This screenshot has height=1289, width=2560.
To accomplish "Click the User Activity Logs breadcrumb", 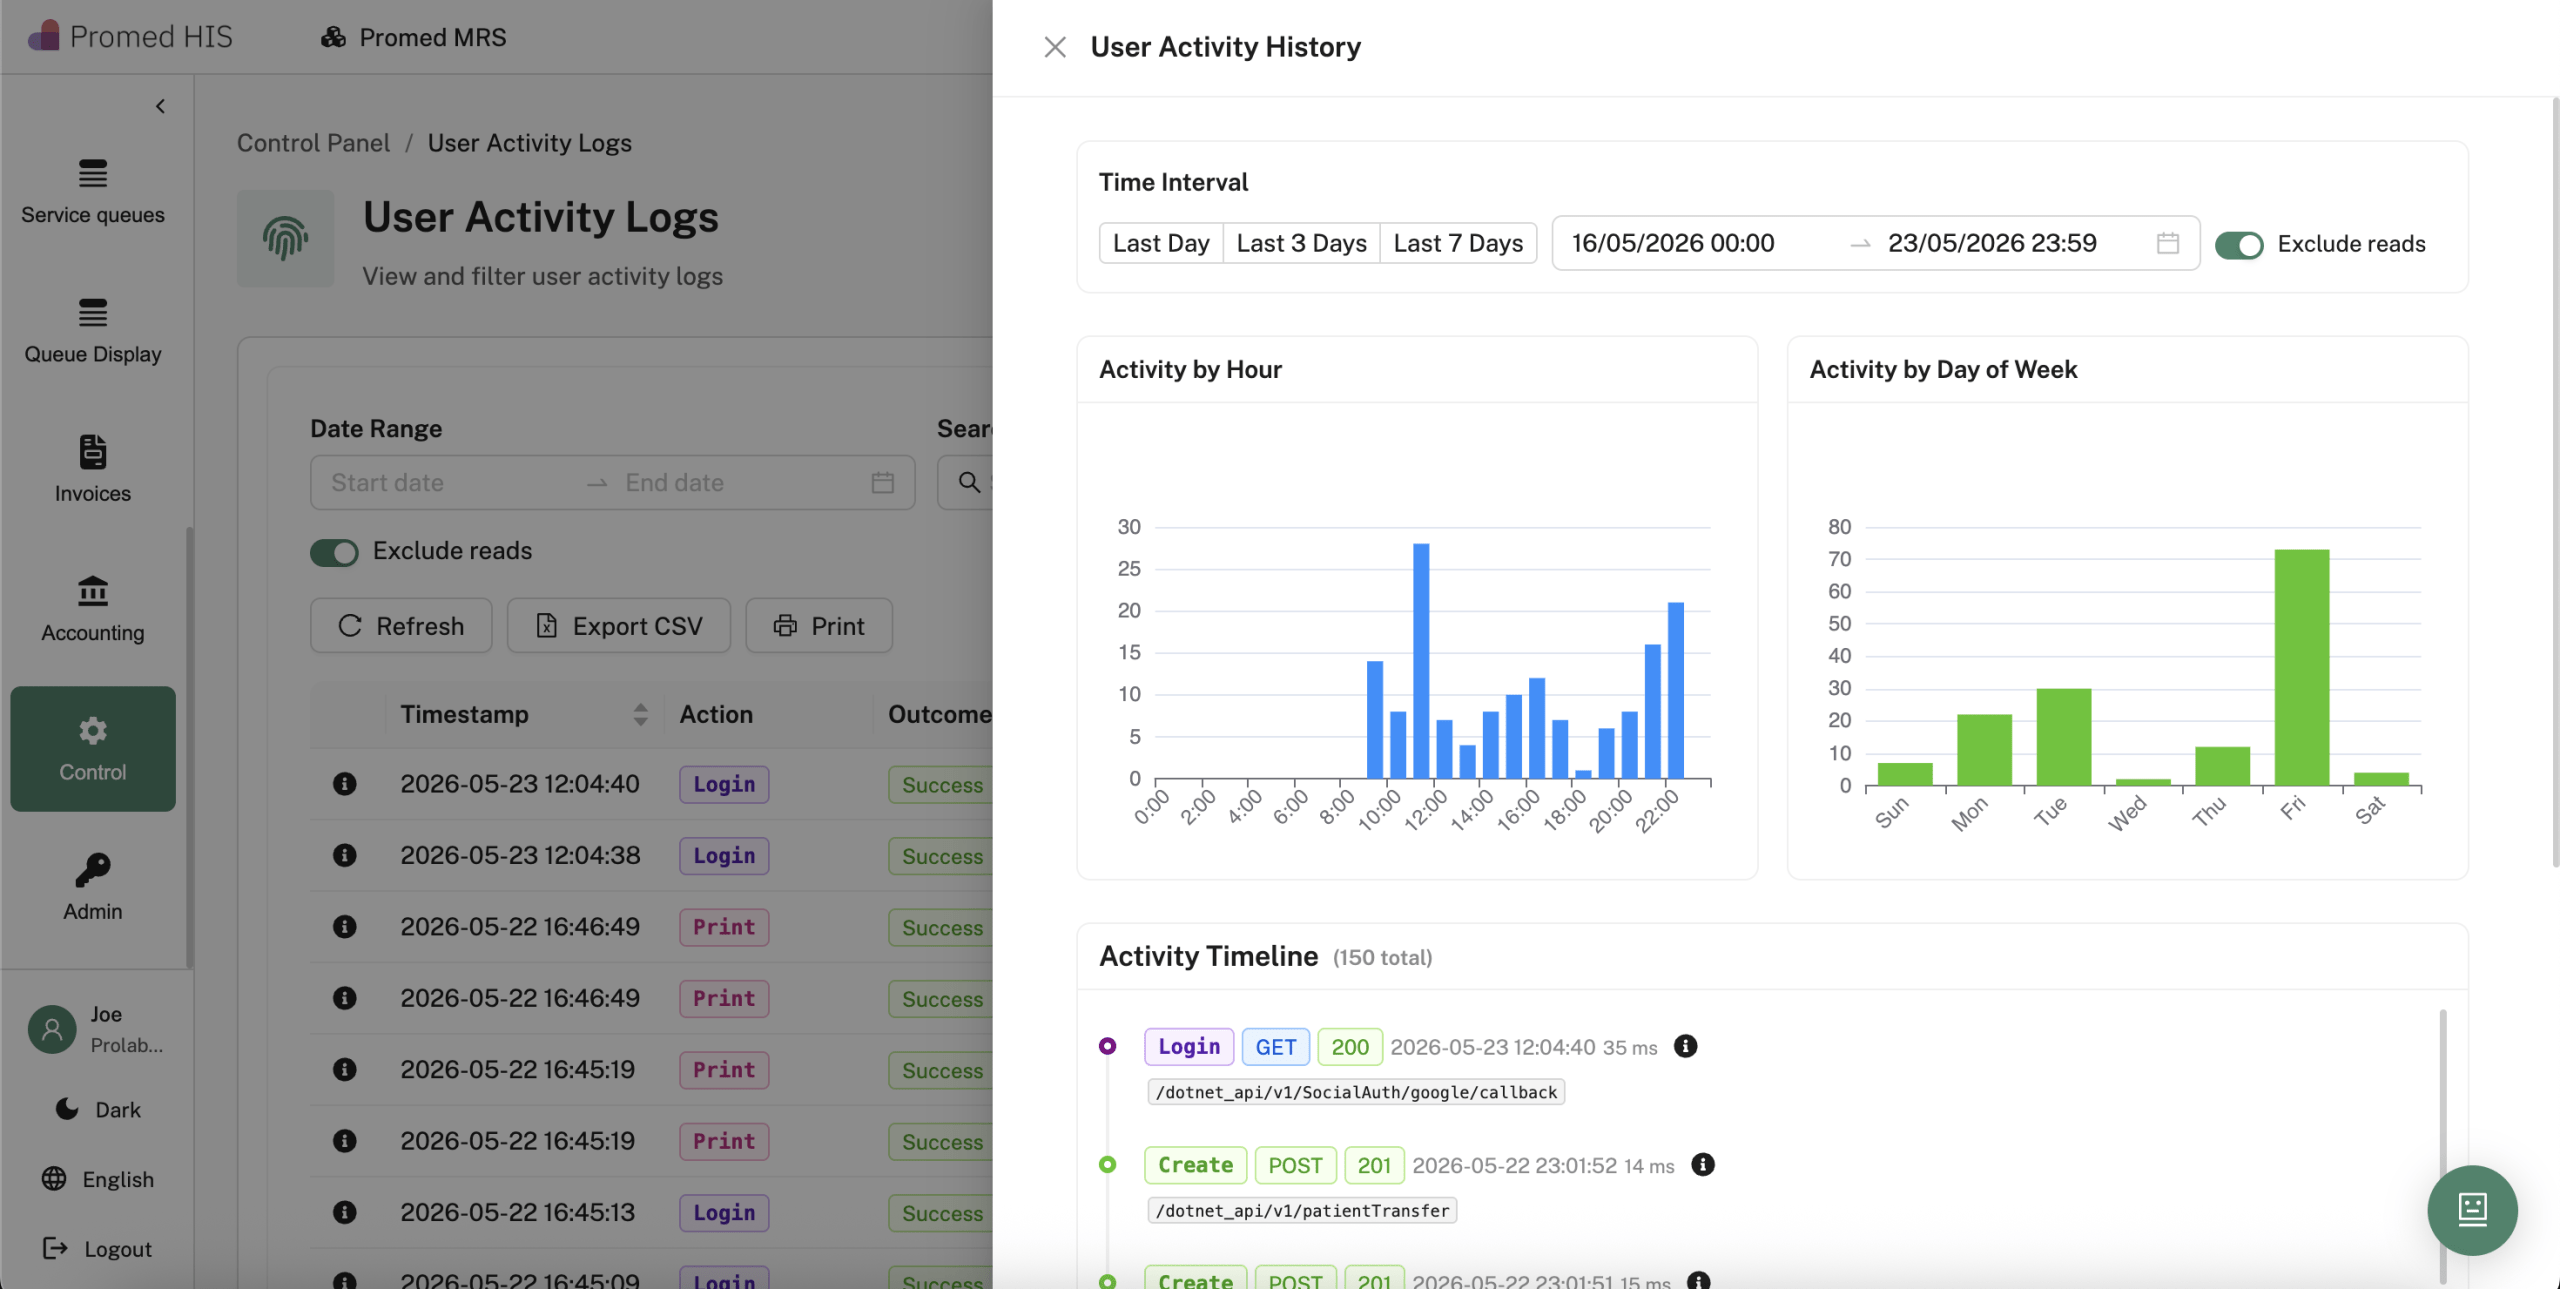I will click(x=530, y=143).
